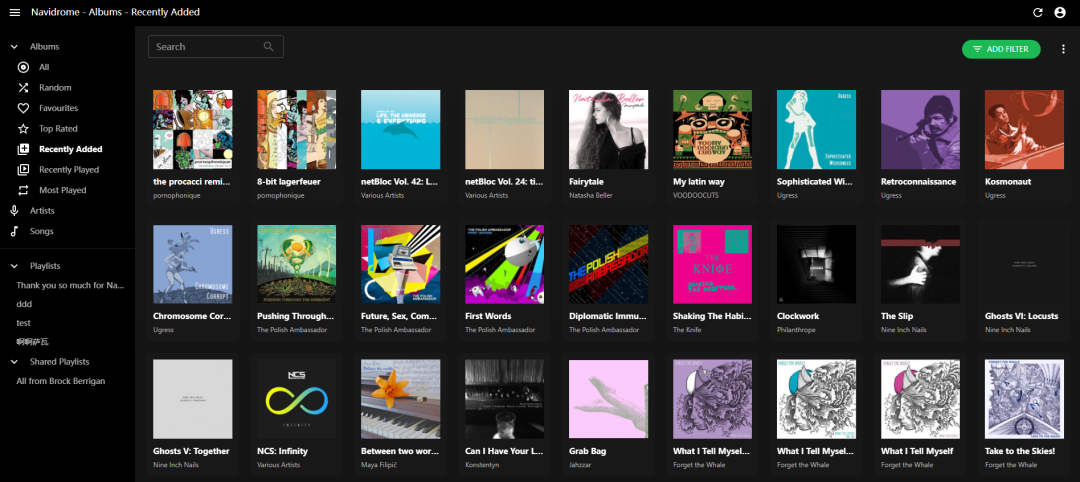Collapse the Shared Playlists chevron

click(14, 362)
